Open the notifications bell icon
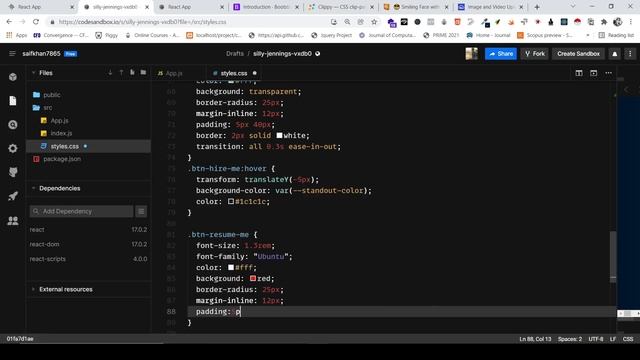Viewport: 640px width, 360px height. (x=615, y=54)
